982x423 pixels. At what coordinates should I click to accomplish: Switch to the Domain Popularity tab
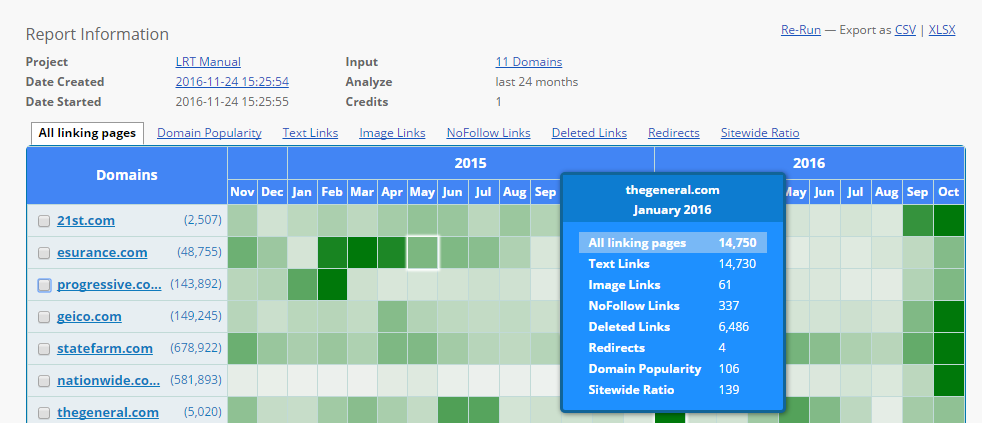[x=209, y=133]
